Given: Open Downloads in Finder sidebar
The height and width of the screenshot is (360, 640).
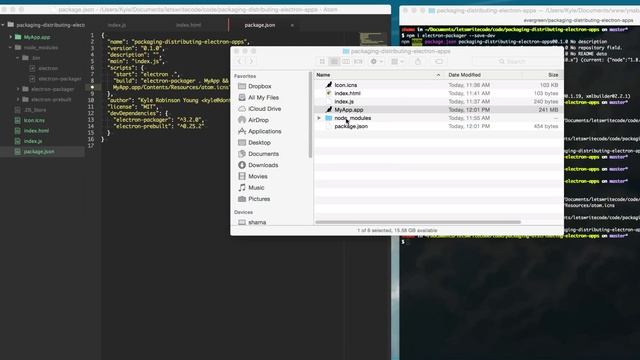Looking at the screenshot, I should coord(263,165).
